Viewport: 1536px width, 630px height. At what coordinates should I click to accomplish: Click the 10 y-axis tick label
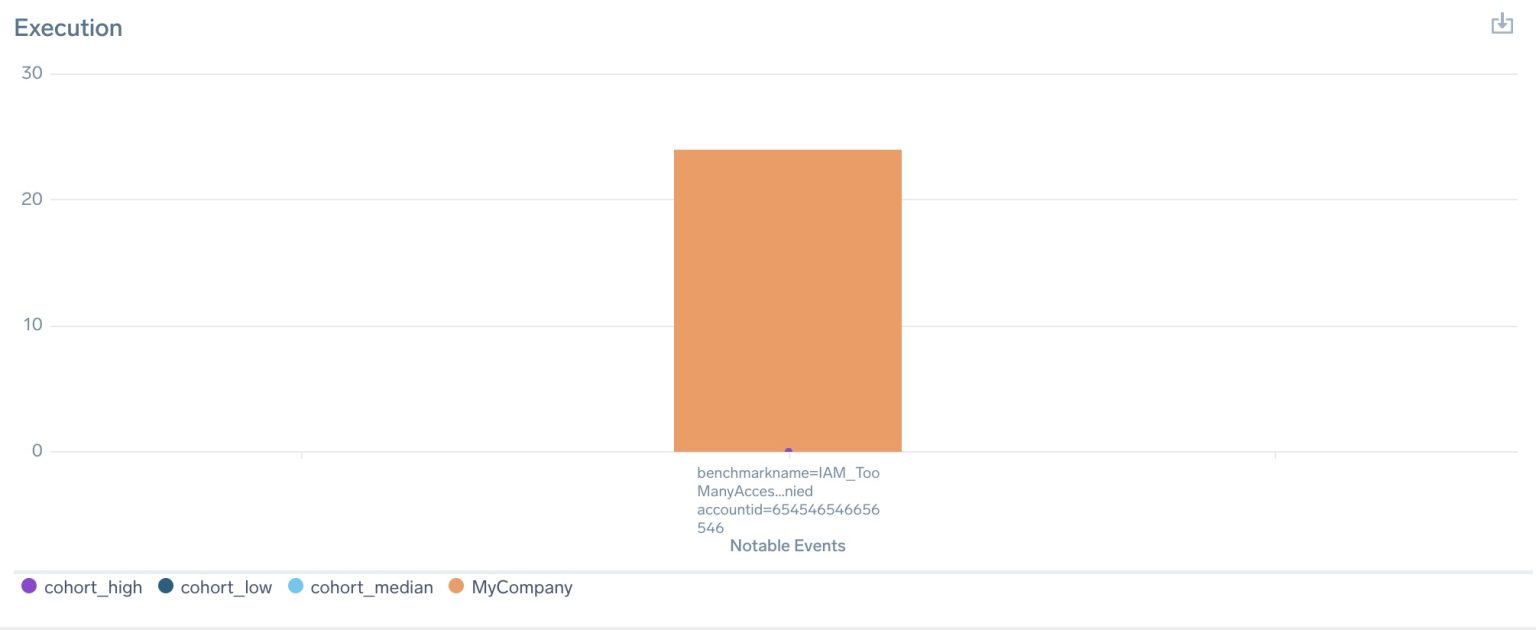point(33,325)
